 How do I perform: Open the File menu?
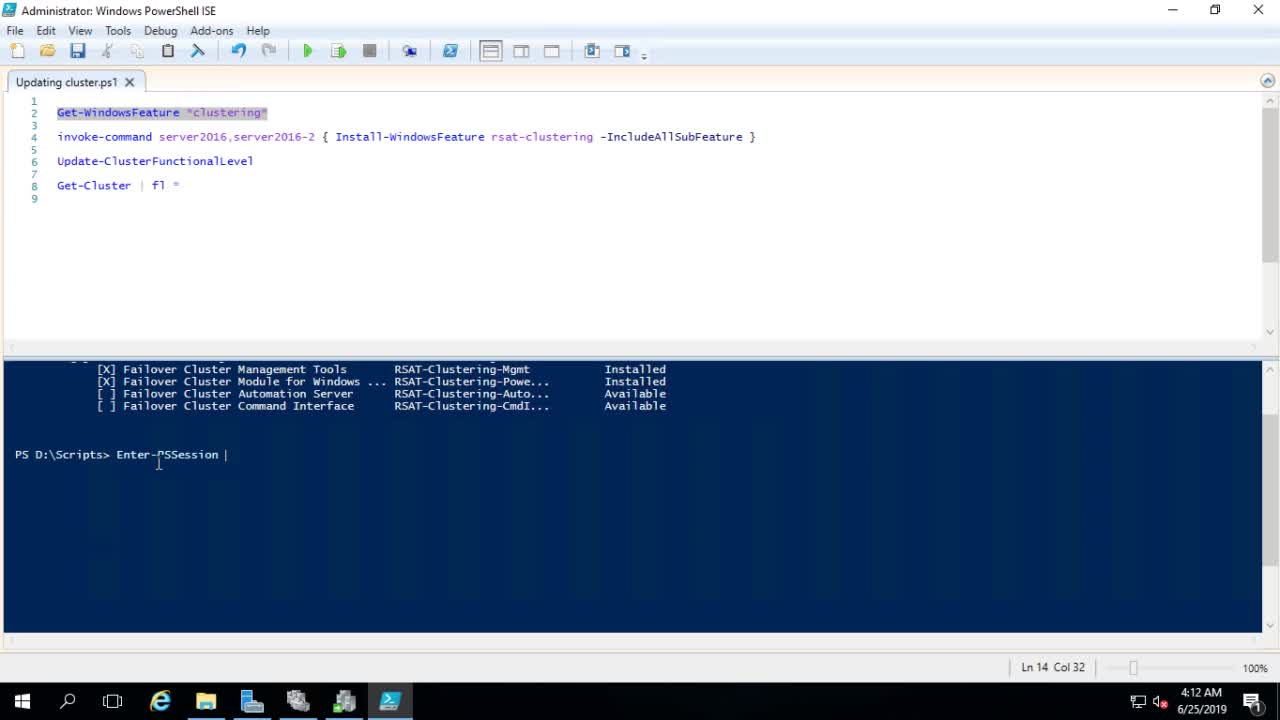[15, 31]
